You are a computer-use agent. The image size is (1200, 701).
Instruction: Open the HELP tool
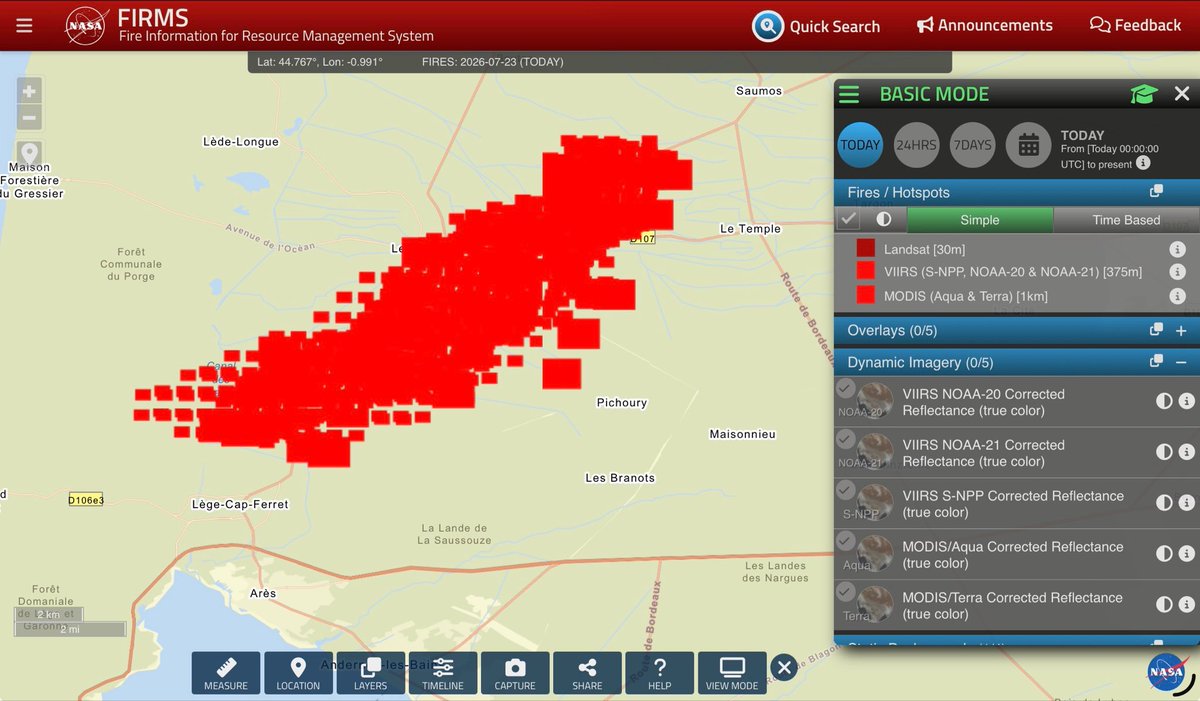(659, 673)
